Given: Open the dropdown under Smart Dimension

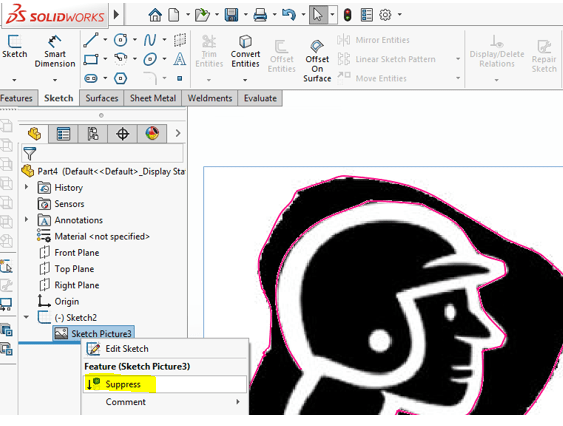Looking at the screenshot, I should point(55,80).
